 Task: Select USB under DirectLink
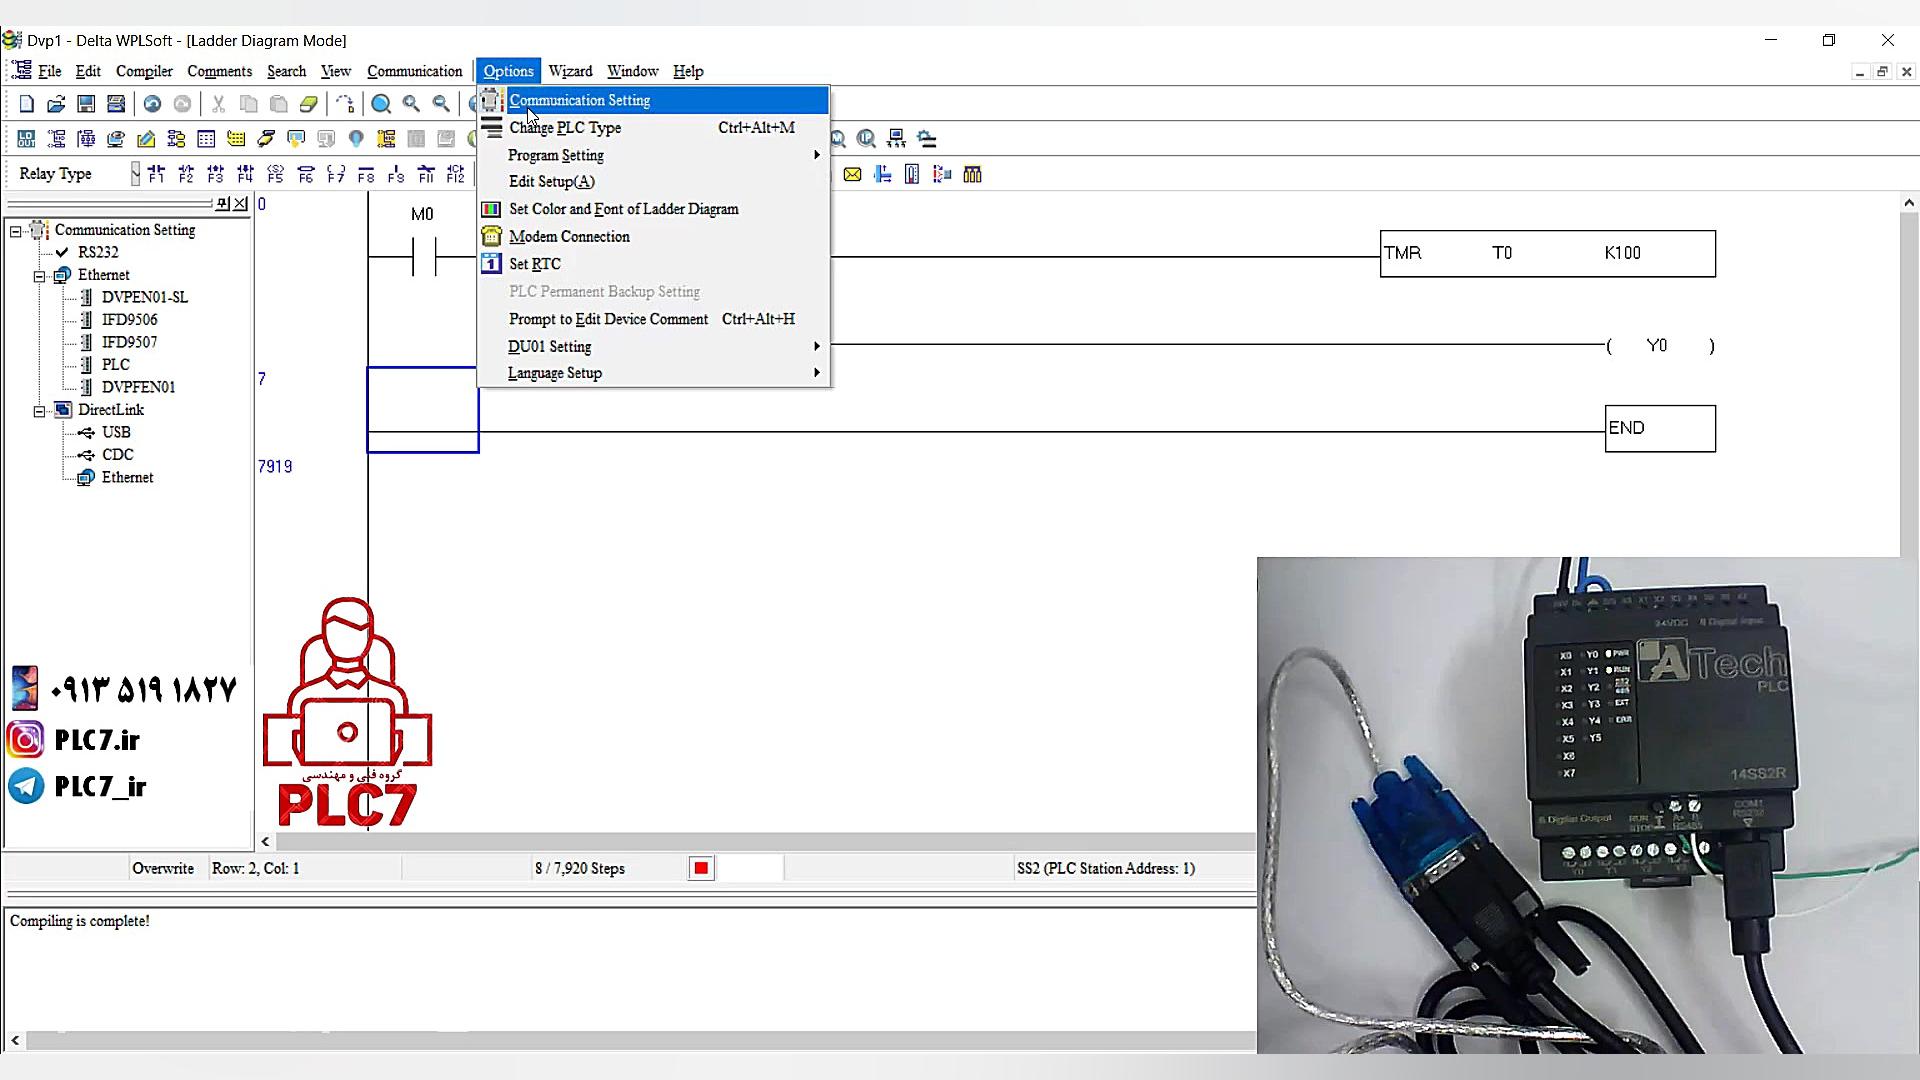click(x=116, y=432)
